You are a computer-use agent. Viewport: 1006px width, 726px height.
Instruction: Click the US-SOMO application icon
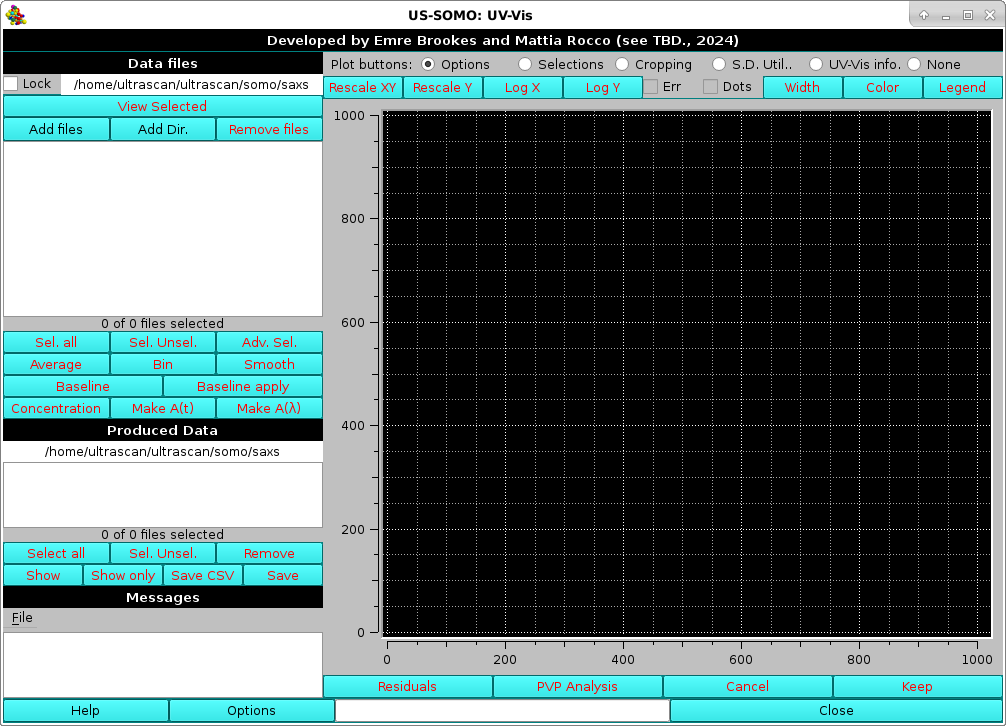coord(15,14)
